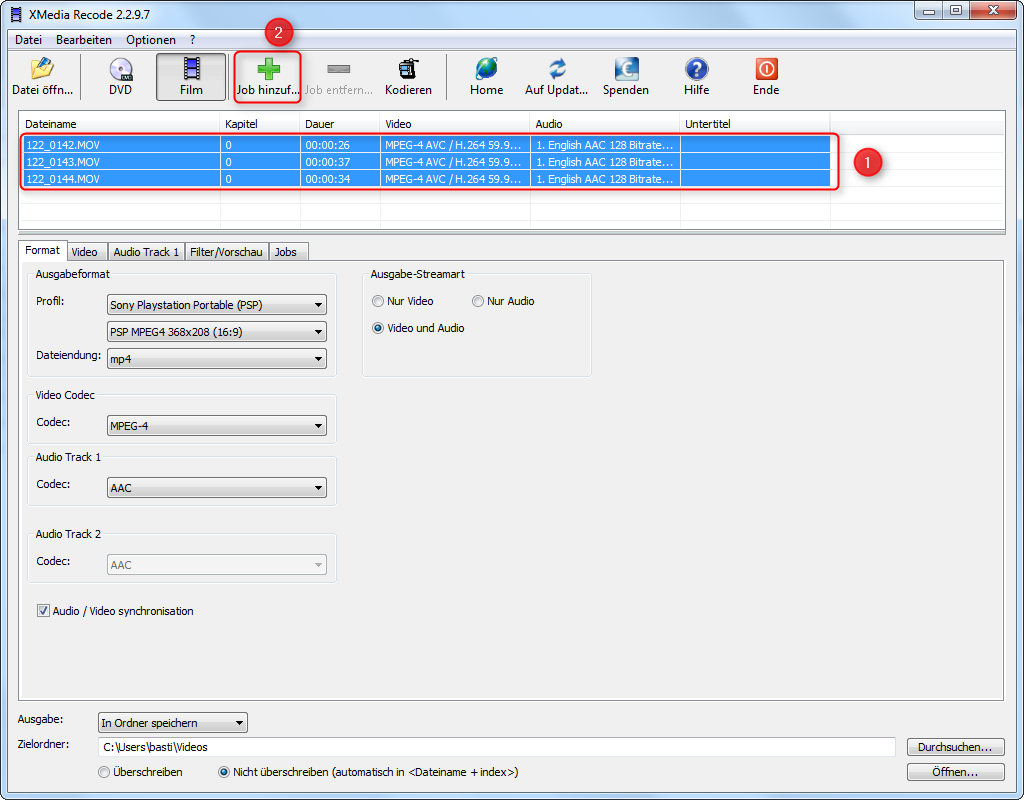Image resolution: width=1024 pixels, height=800 pixels.
Task: Open the Home globe icon
Action: [x=486, y=70]
